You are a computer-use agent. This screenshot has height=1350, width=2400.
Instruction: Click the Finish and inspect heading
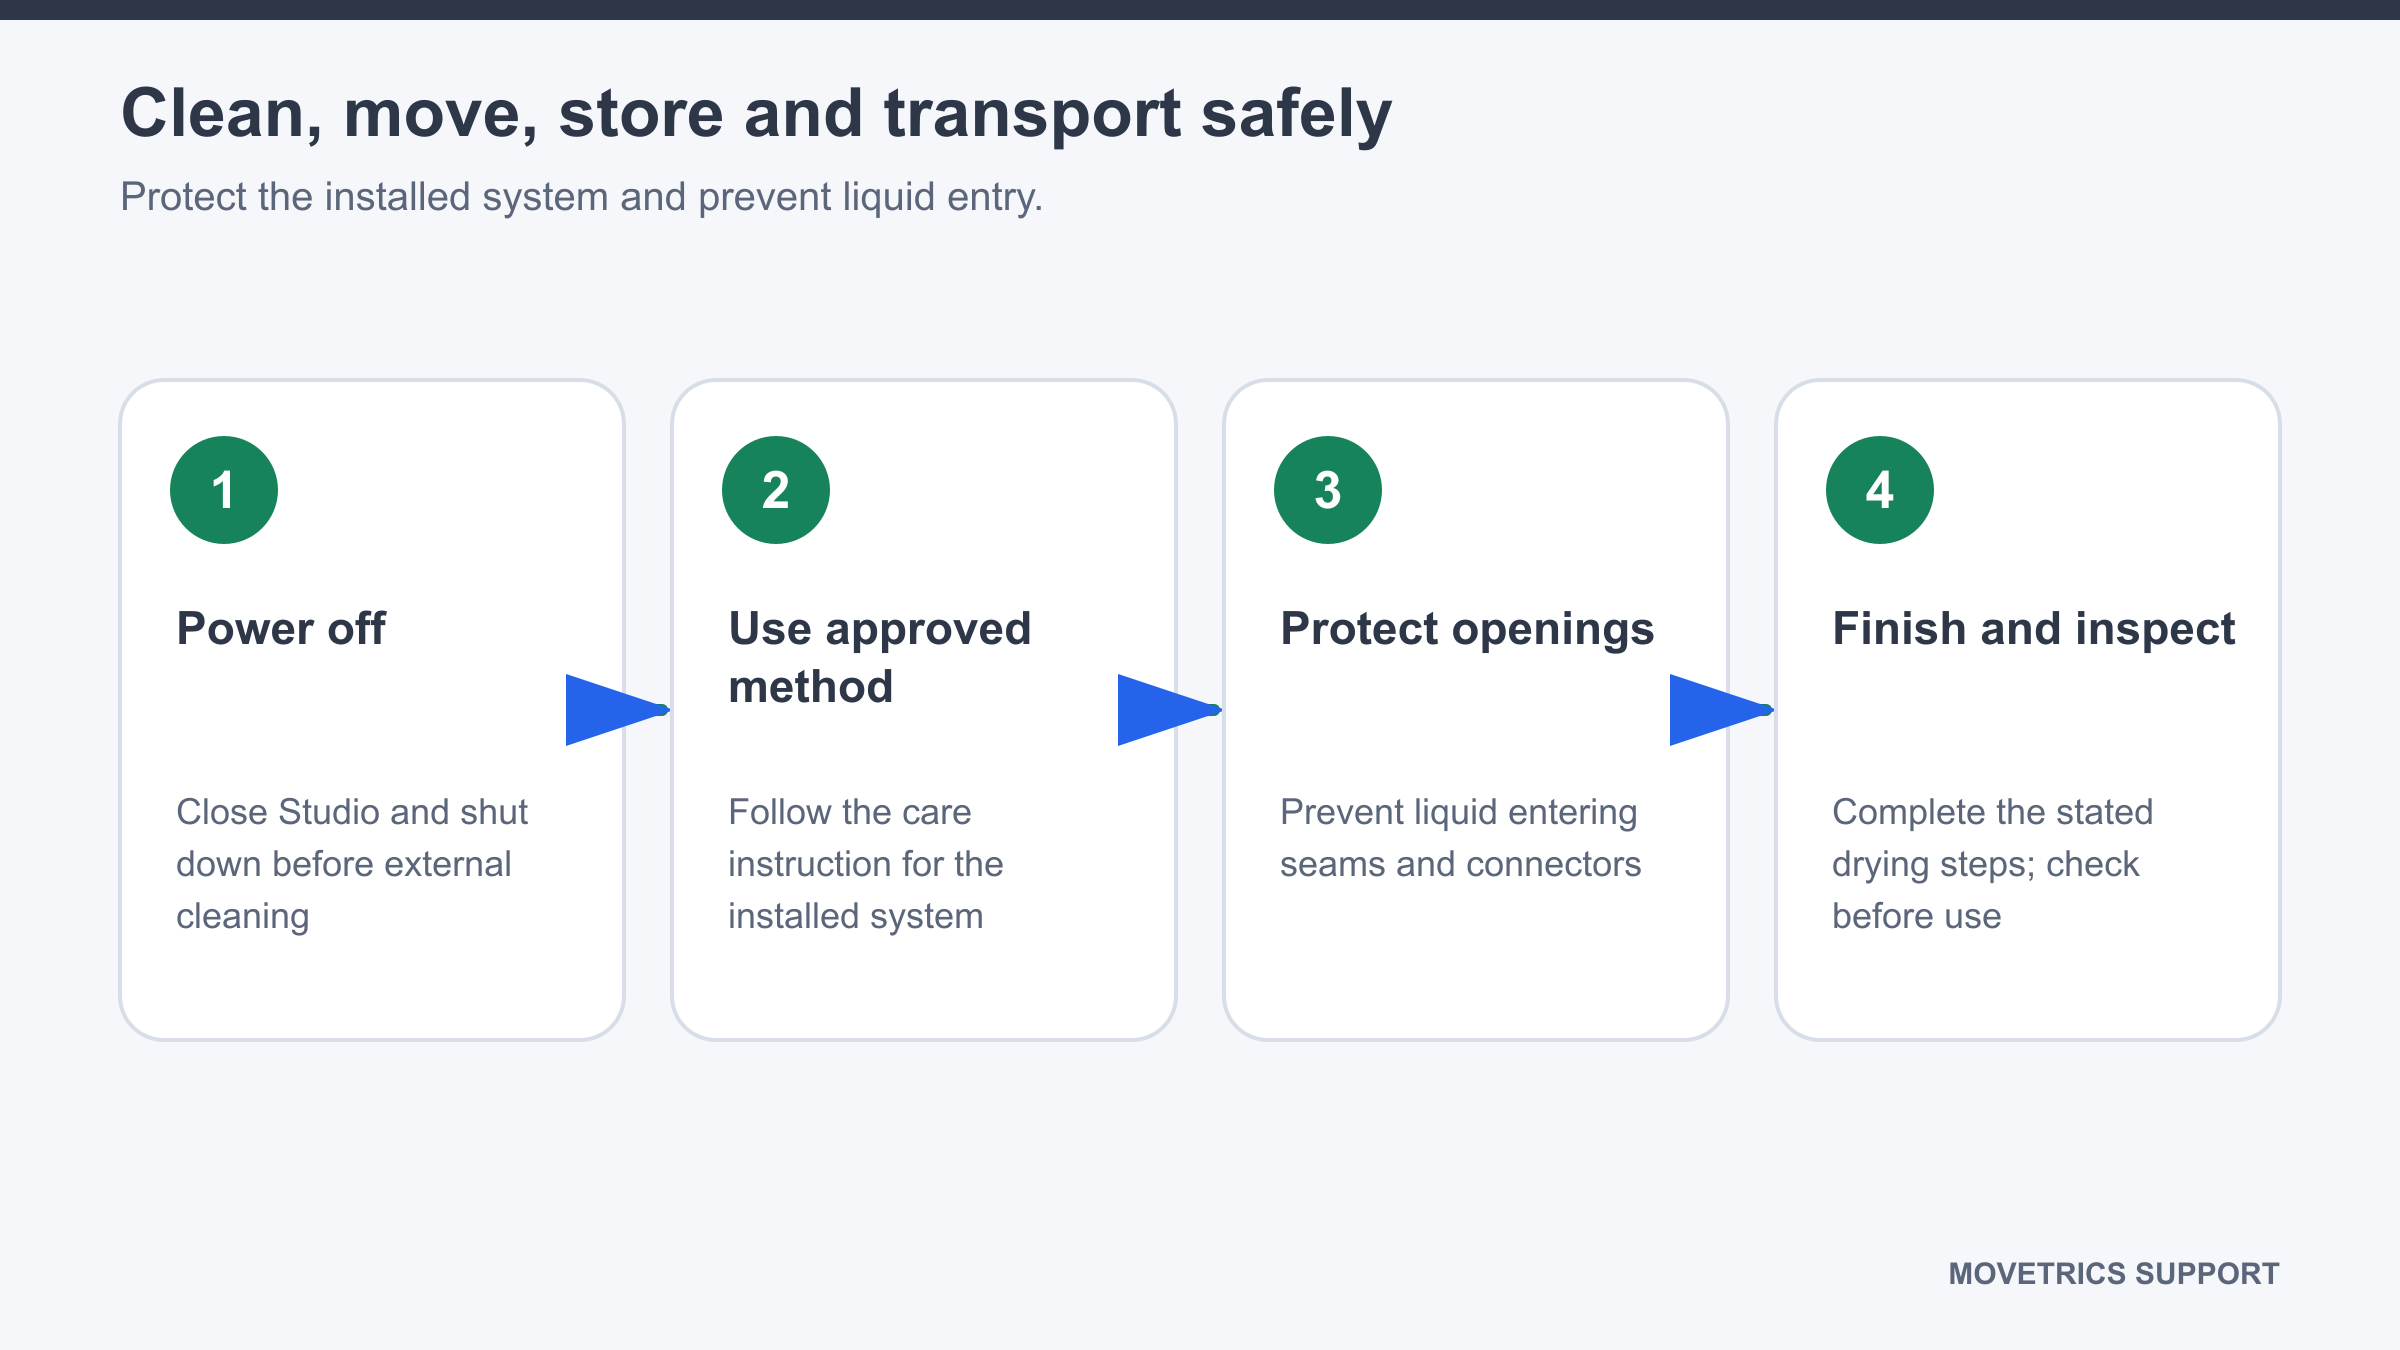[2033, 630]
